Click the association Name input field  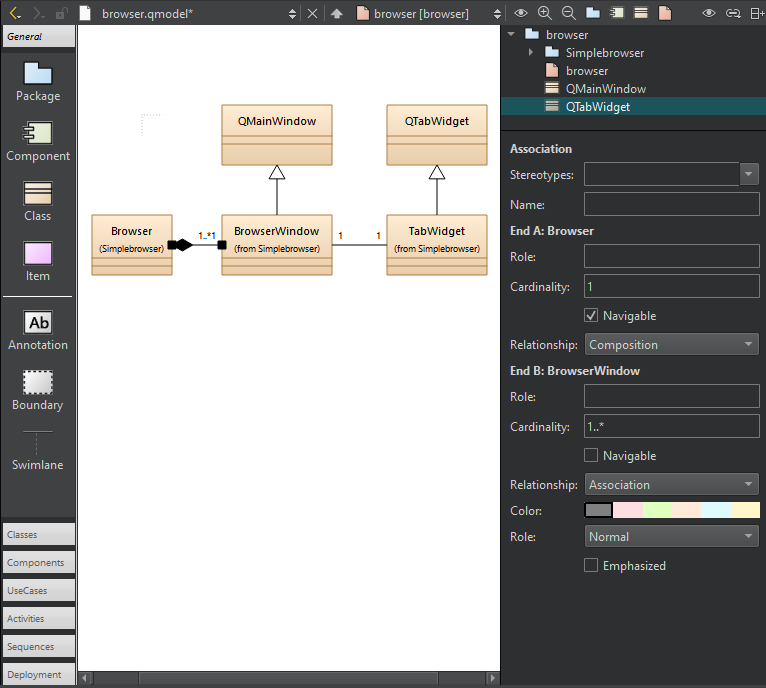[x=671, y=205]
